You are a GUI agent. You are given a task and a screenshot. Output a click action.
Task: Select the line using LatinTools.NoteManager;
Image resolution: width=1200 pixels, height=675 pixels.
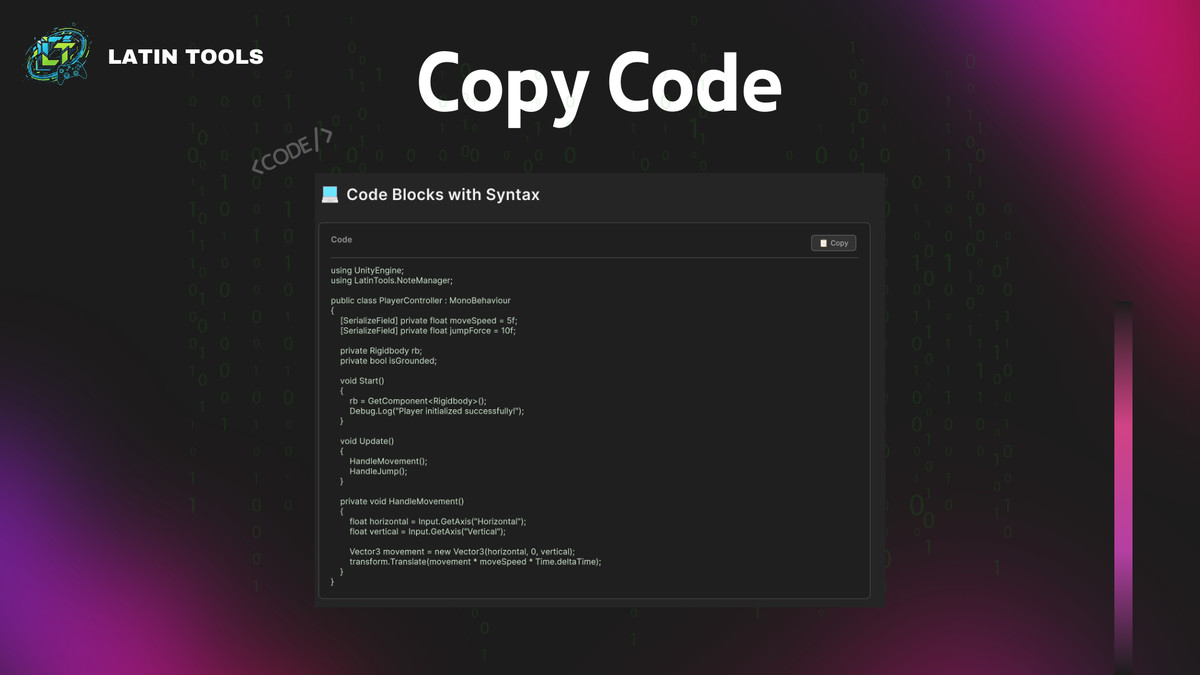click(392, 280)
